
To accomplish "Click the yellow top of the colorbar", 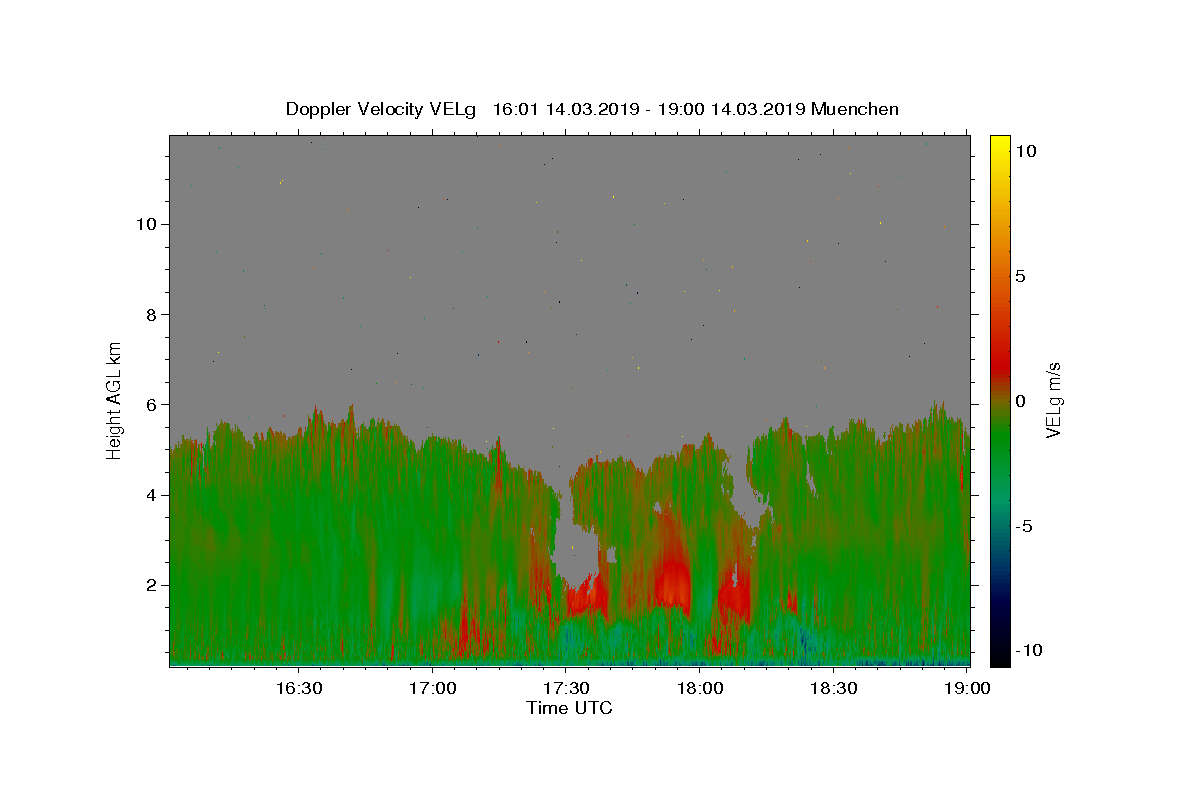I will click(x=1000, y=145).
